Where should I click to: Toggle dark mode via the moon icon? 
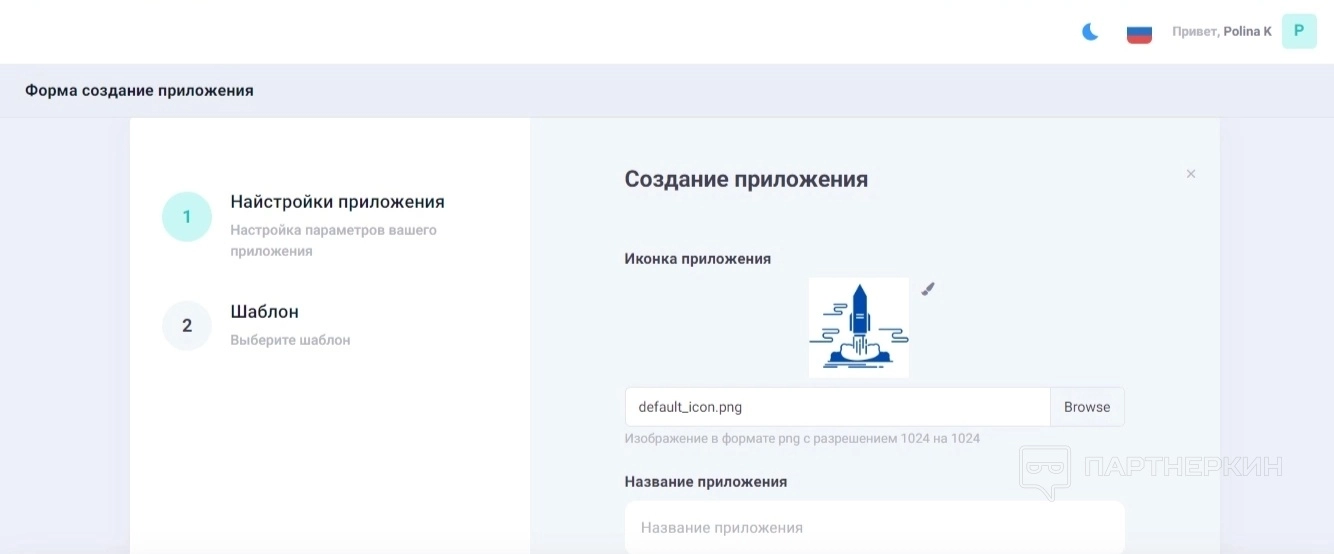pyautogui.click(x=1090, y=32)
